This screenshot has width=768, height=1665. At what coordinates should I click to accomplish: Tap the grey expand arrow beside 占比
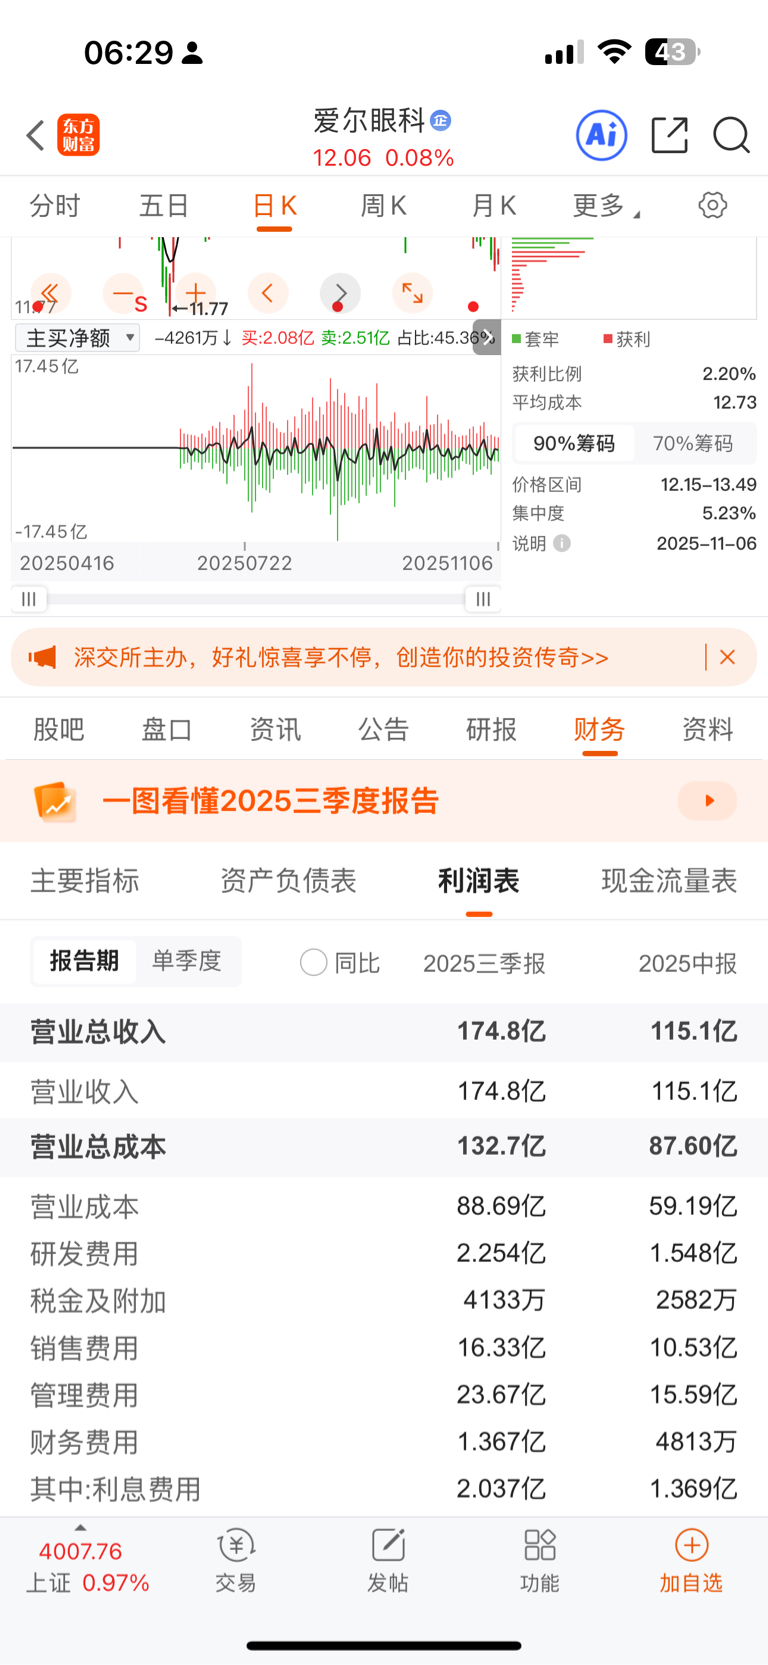pyautogui.click(x=487, y=338)
